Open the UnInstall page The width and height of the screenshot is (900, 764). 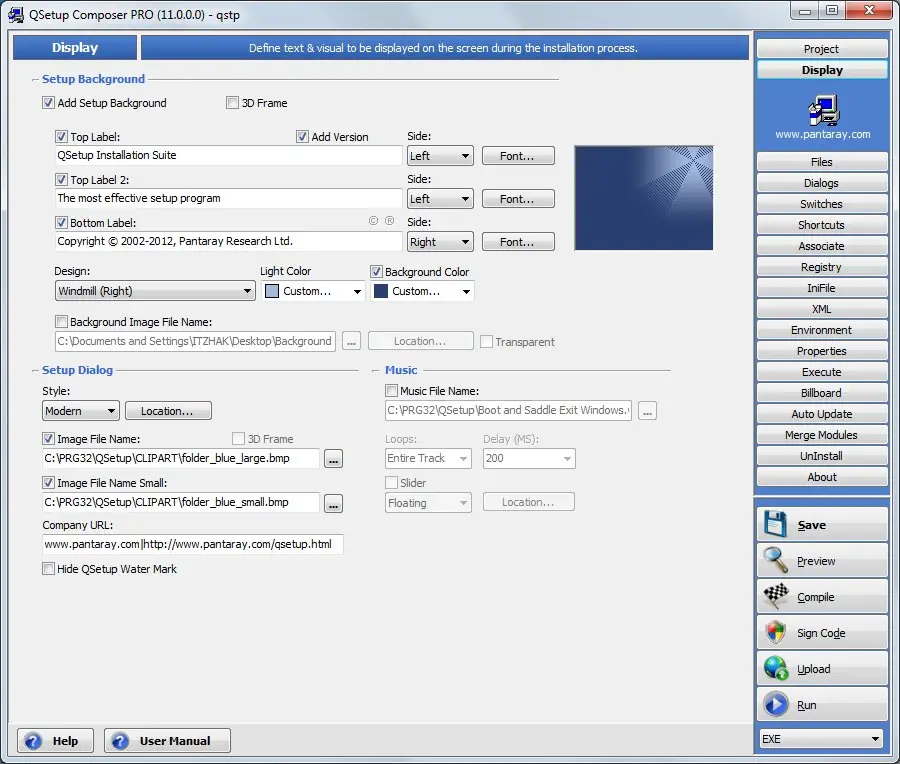(x=821, y=456)
